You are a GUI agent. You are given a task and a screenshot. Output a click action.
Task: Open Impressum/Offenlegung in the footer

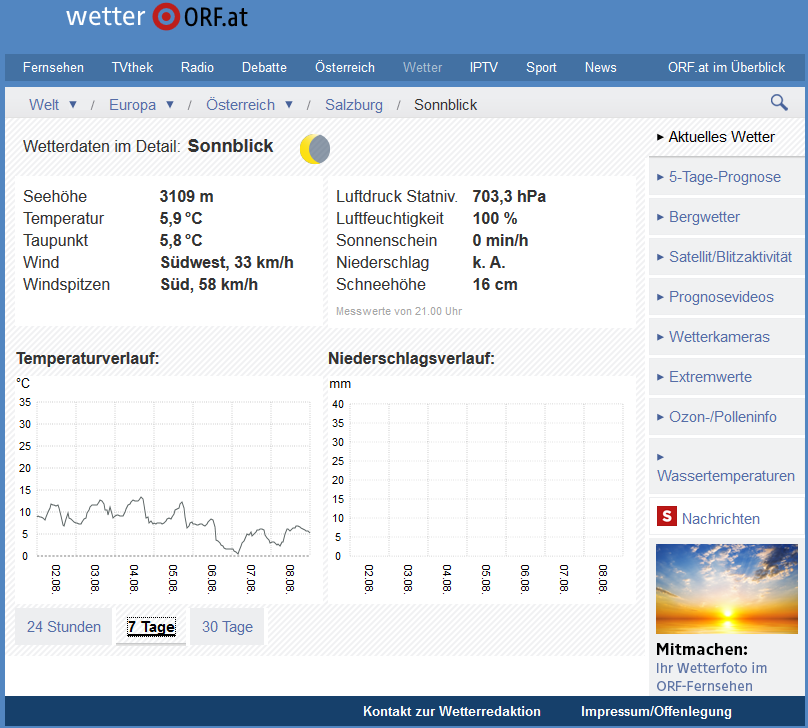coord(656,711)
